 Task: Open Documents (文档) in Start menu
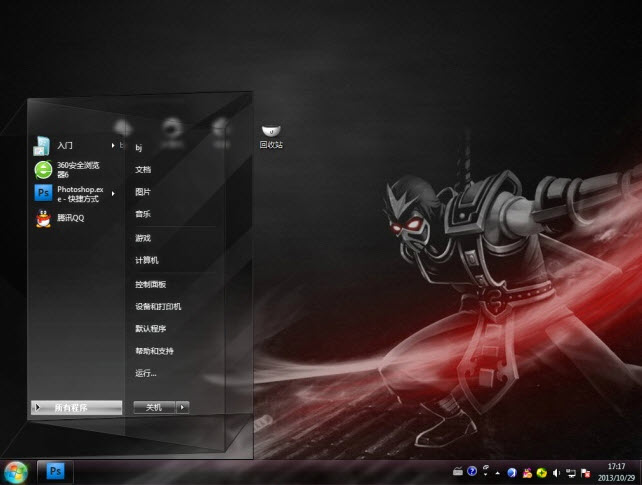143,169
